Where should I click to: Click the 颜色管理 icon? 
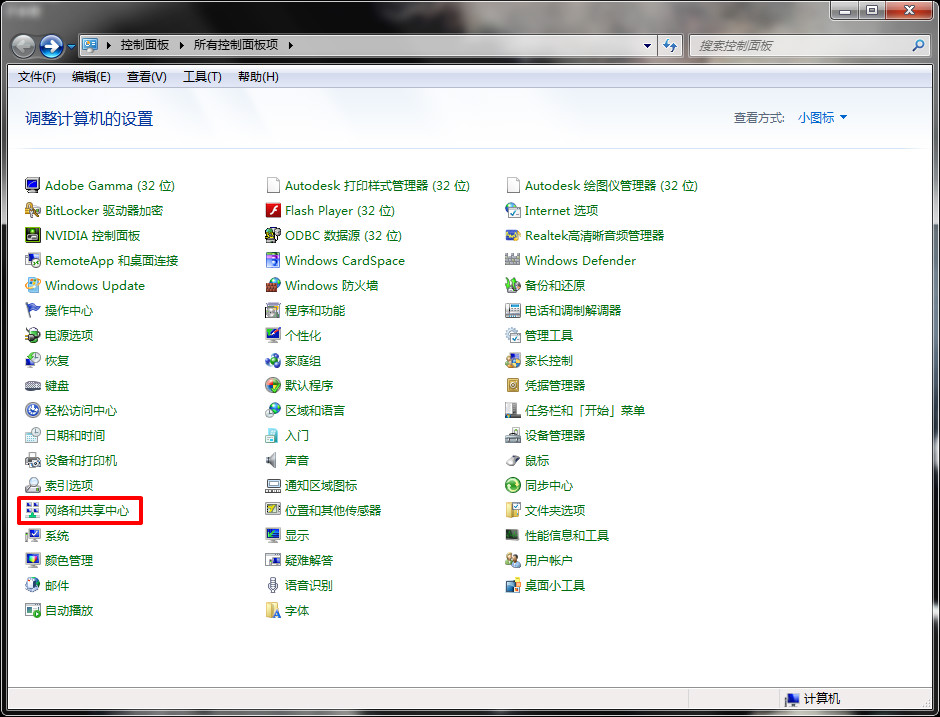click(x=32, y=560)
